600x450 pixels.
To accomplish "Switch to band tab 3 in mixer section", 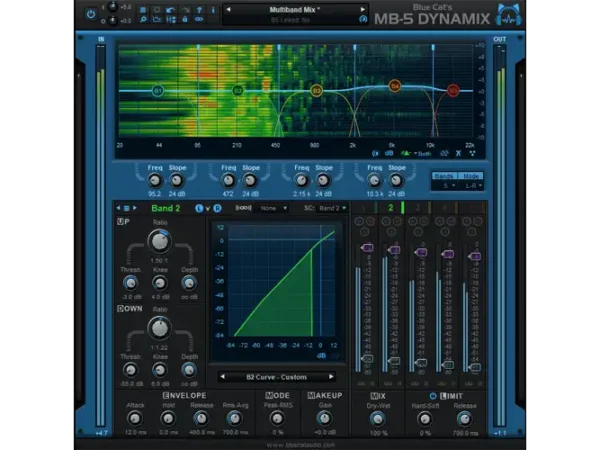I will pos(418,208).
